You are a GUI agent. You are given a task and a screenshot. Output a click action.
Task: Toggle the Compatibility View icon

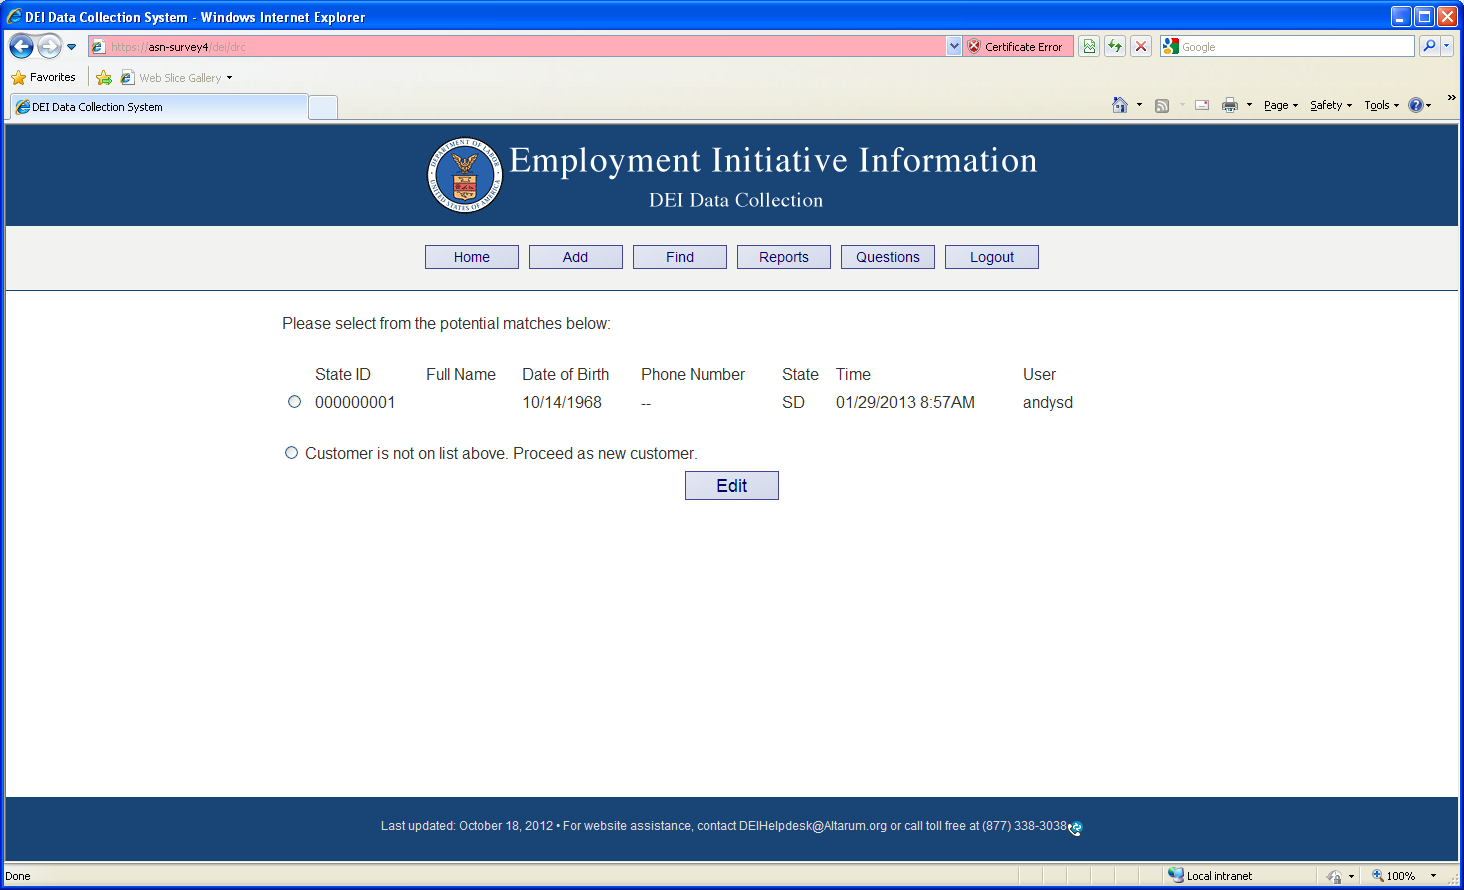coord(1089,46)
